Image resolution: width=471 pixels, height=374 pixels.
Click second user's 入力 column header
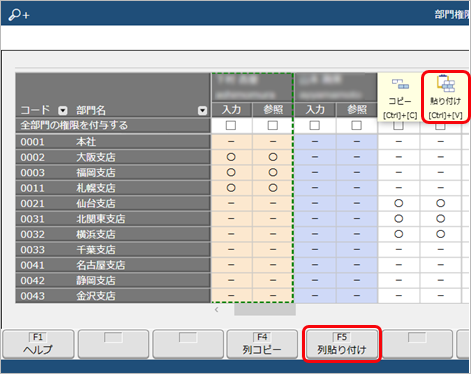(x=315, y=110)
